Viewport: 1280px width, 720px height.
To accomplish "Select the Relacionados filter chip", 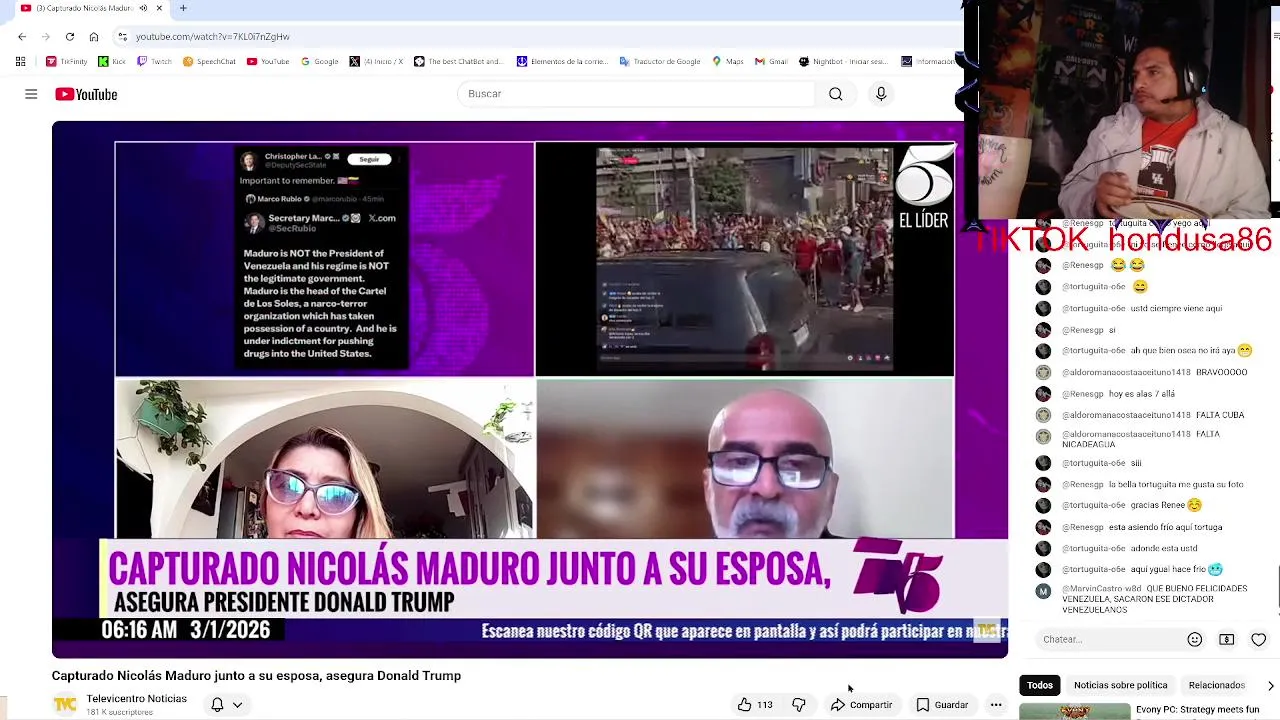I will click(x=1216, y=685).
